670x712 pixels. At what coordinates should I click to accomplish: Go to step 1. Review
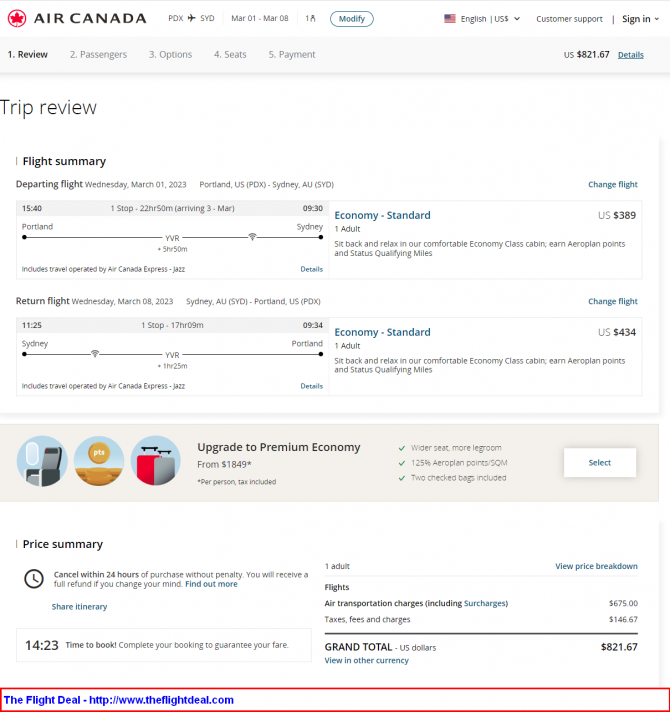click(28, 54)
